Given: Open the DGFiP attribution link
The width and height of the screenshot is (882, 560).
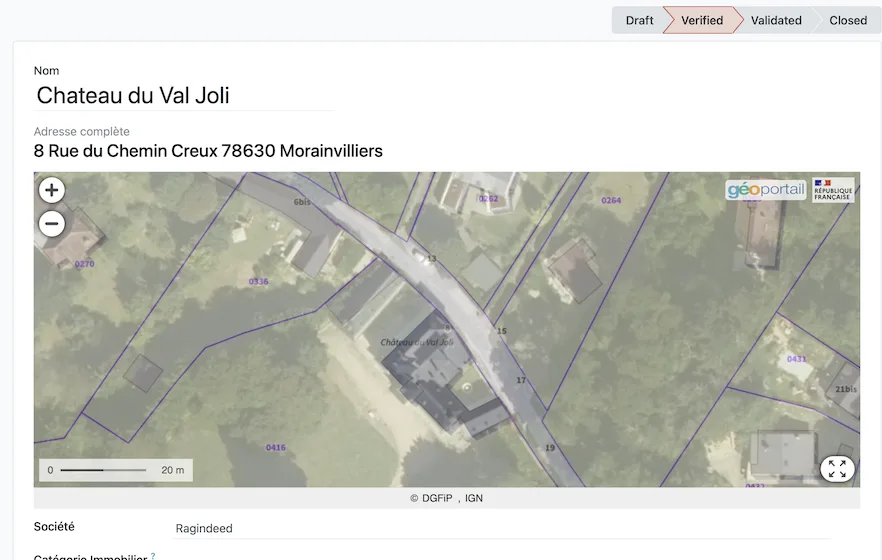Looking at the screenshot, I should pos(437,498).
